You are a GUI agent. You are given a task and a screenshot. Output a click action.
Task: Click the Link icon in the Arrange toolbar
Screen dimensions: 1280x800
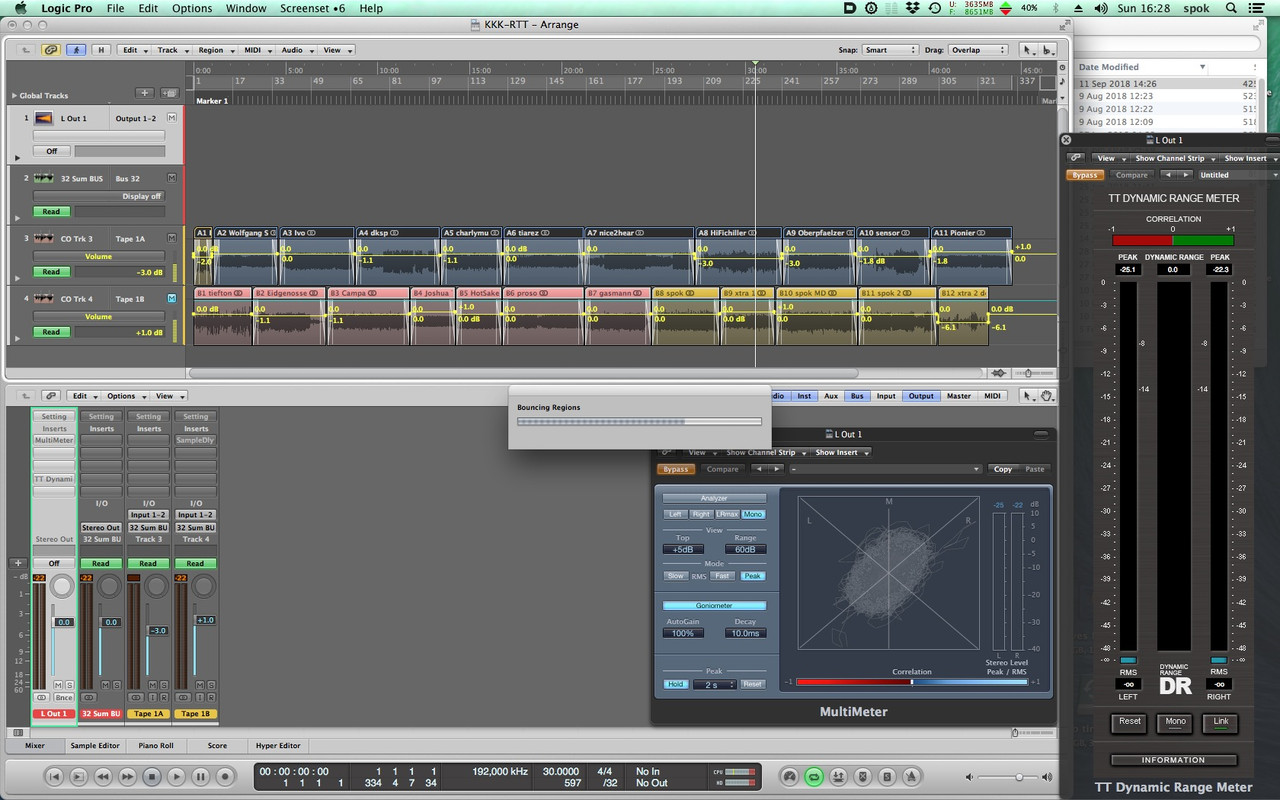51,50
